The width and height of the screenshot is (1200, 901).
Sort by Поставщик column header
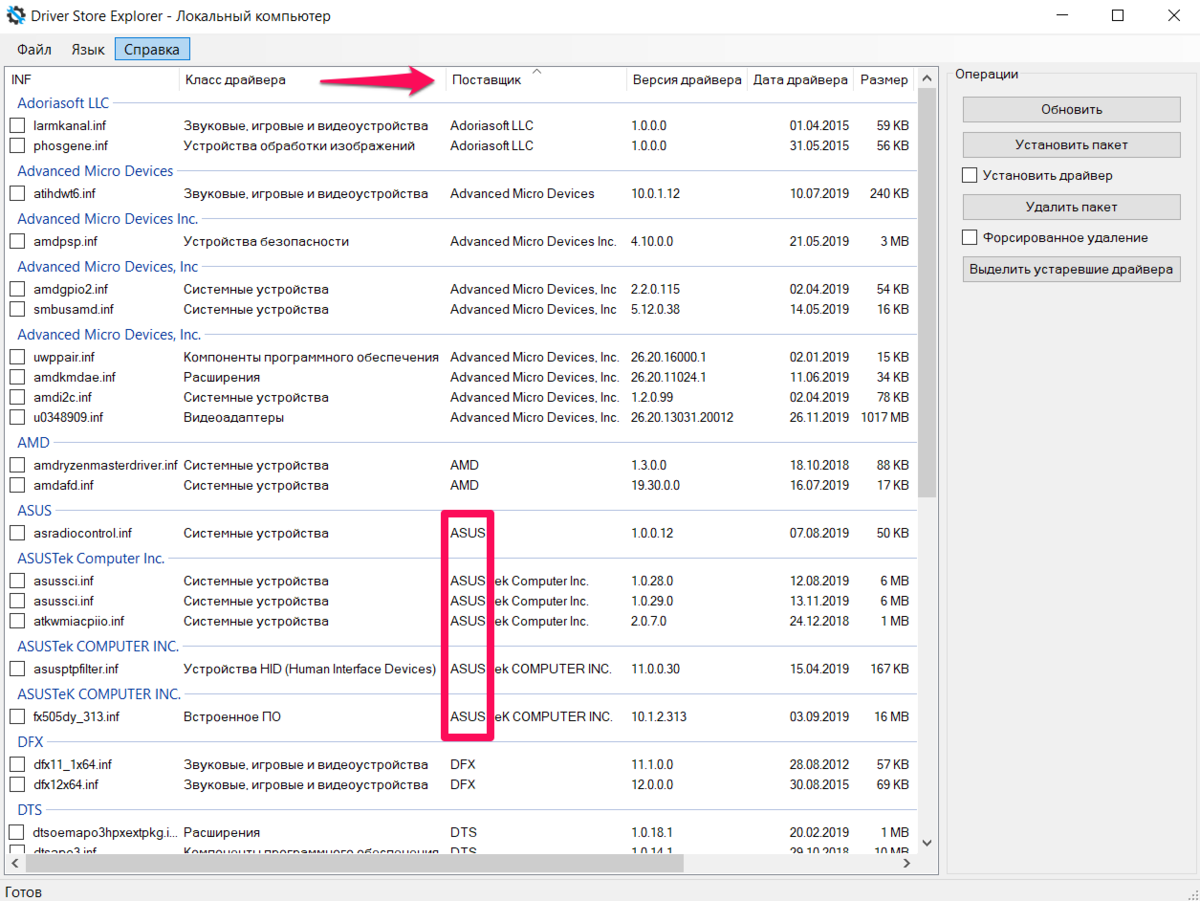536,80
